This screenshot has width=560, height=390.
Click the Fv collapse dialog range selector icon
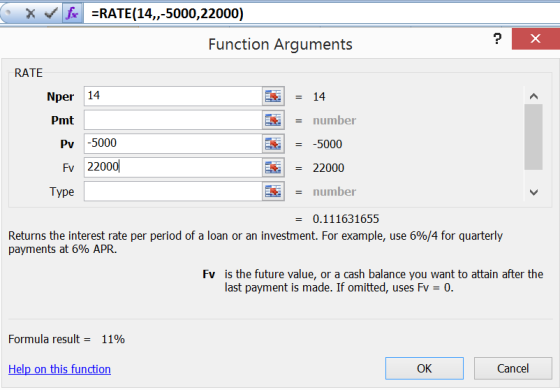tap(273, 168)
